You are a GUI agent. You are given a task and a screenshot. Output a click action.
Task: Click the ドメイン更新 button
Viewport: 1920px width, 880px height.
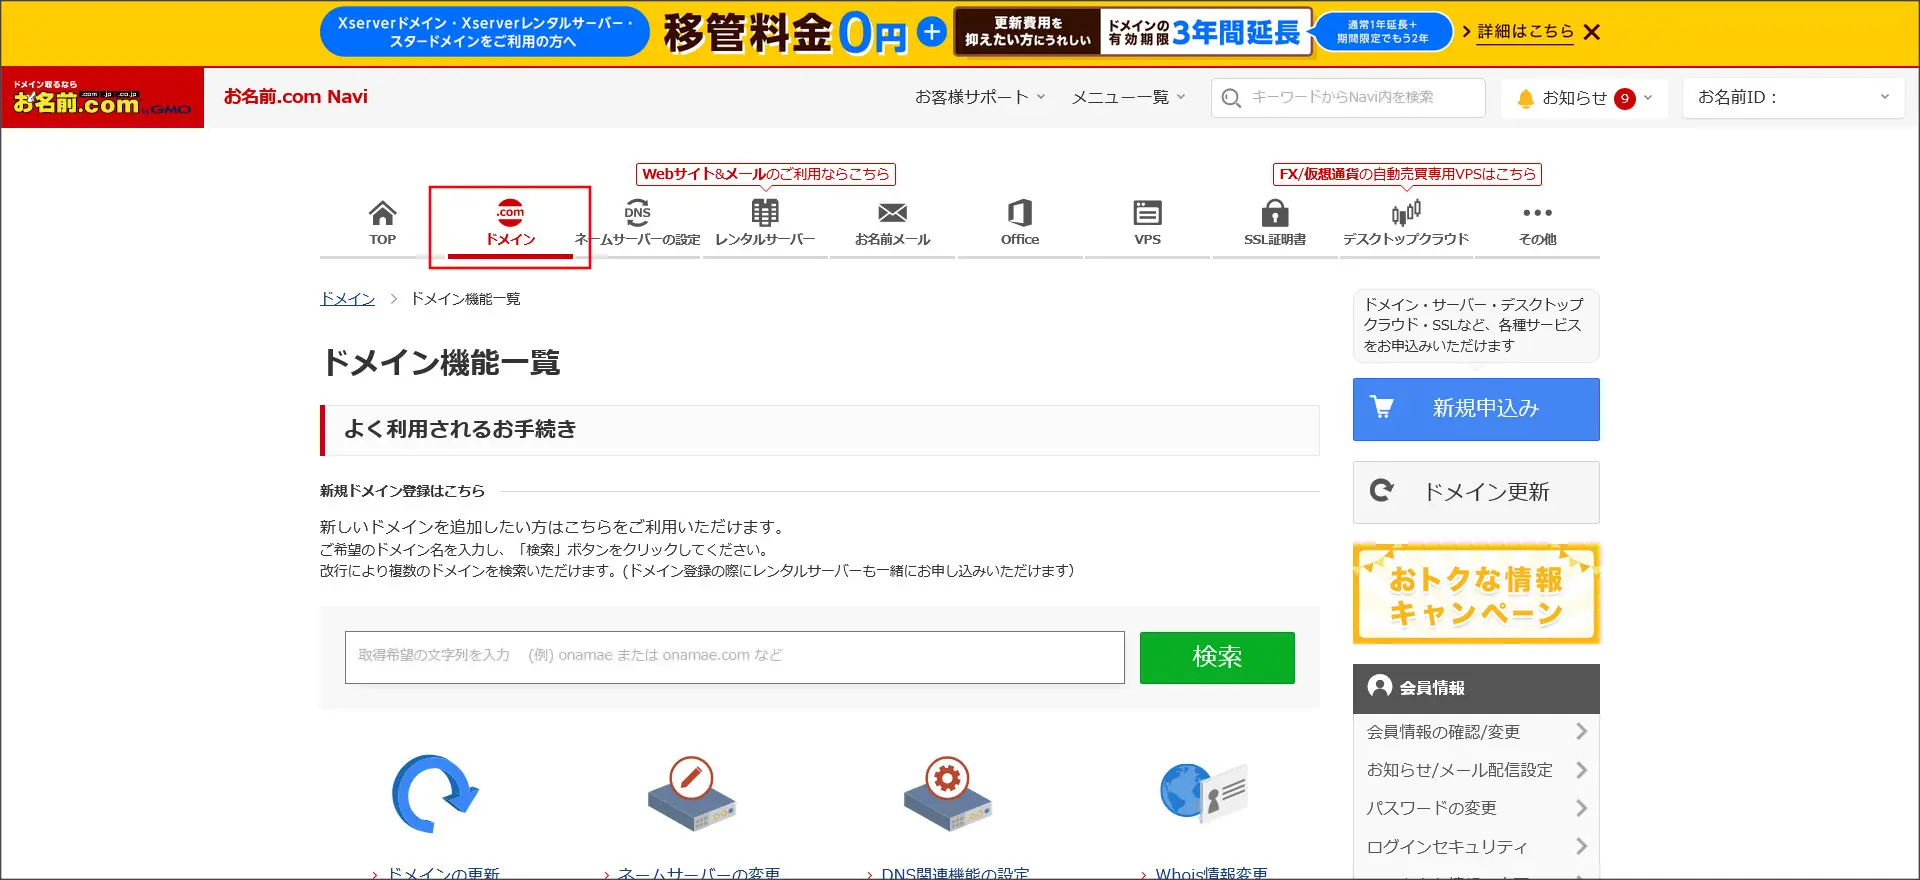[1476, 492]
